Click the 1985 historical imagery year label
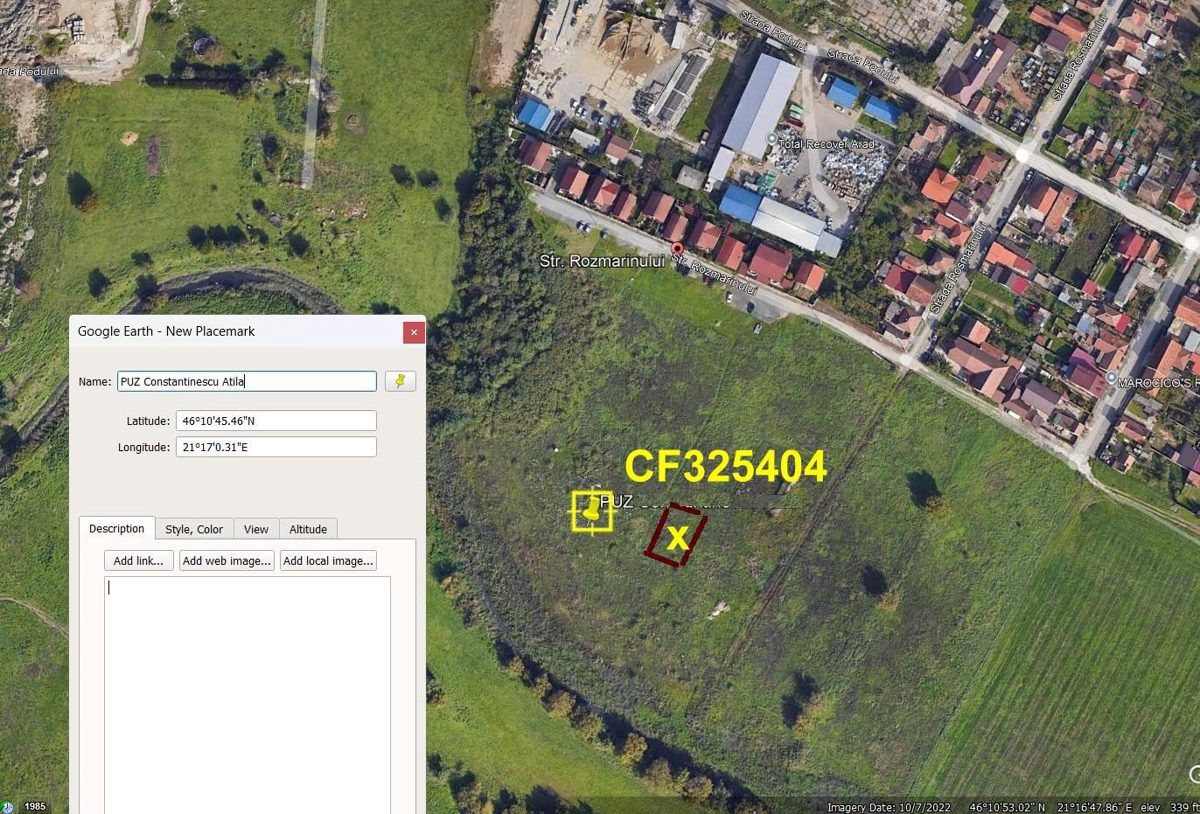This screenshot has width=1200, height=814. [35, 807]
